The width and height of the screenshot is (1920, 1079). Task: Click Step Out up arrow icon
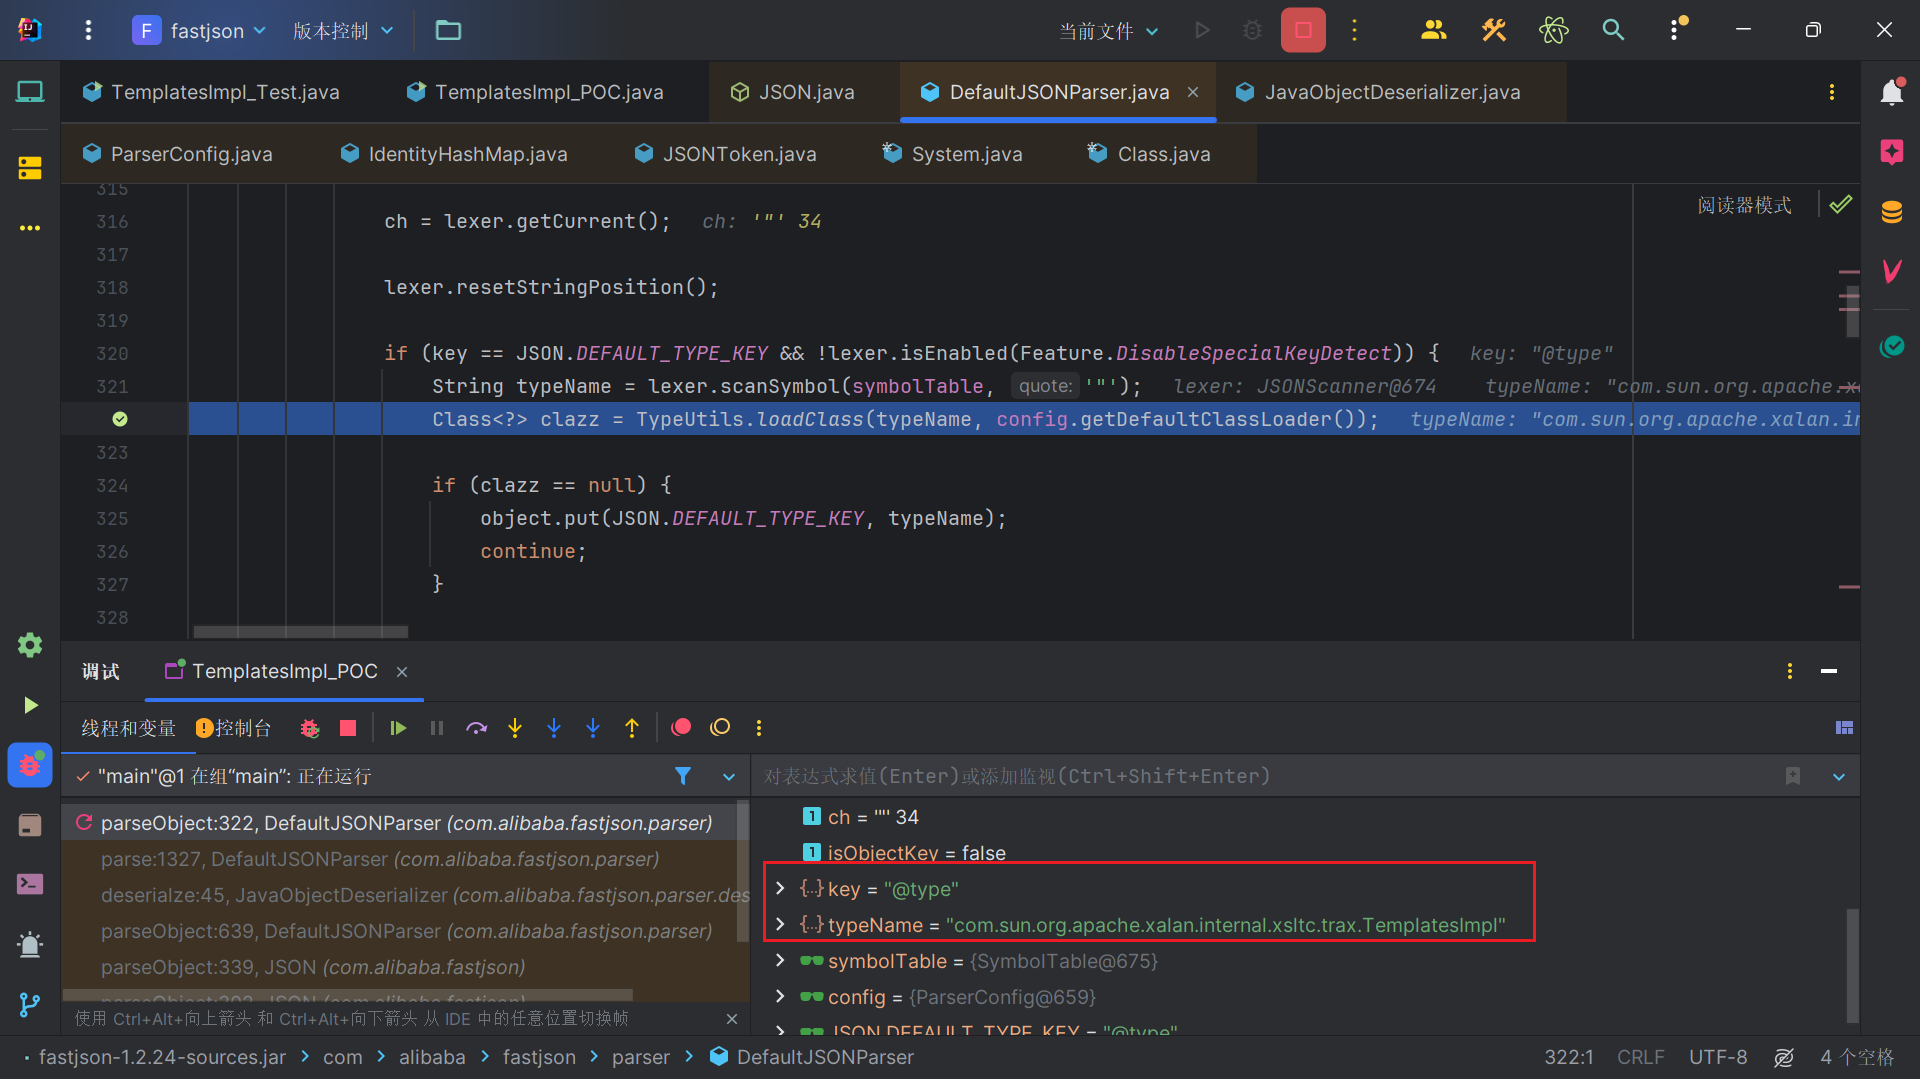point(632,728)
